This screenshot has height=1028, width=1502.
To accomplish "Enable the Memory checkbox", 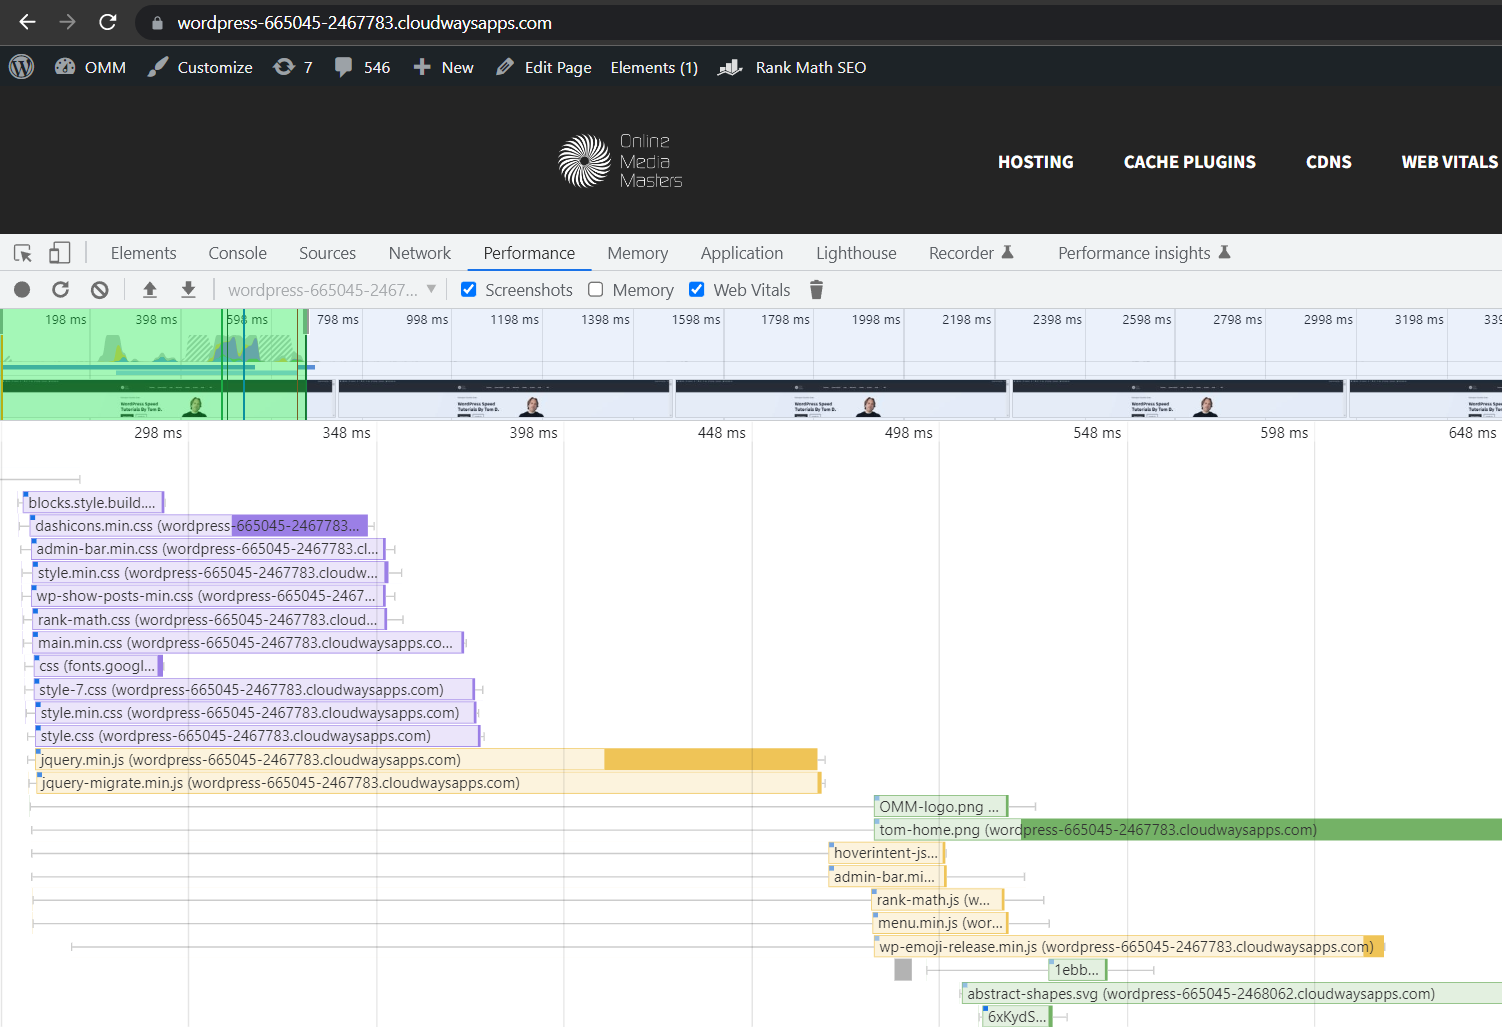I will point(596,289).
